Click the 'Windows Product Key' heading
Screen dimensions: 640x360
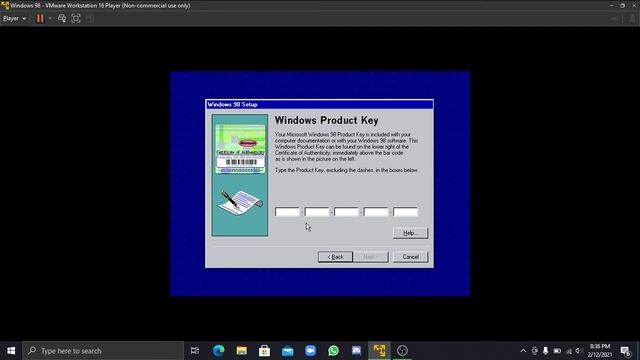pyautogui.click(x=327, y=120)
